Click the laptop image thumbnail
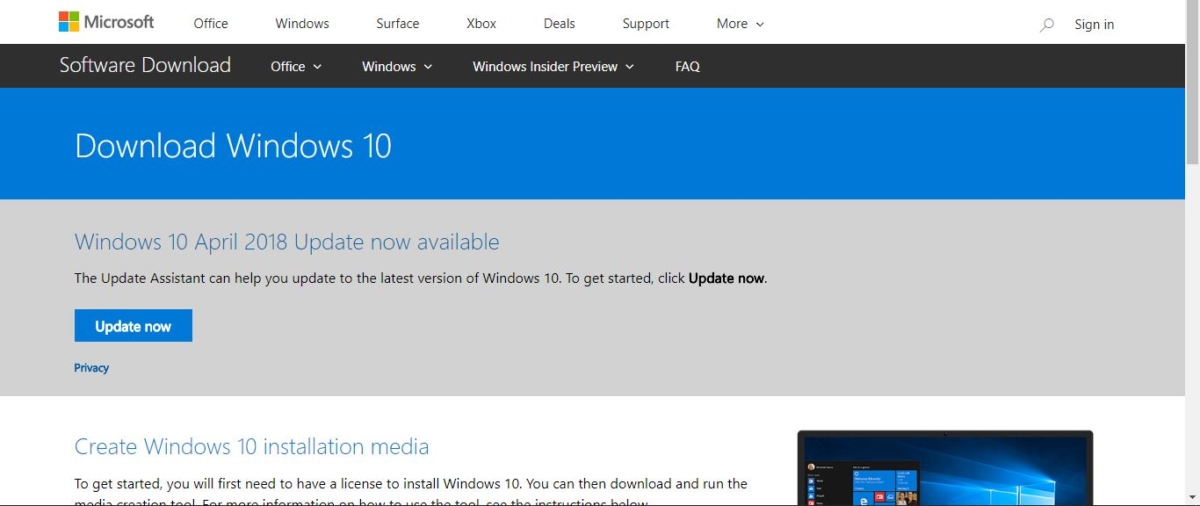Screen dimensions: 1200x506 (945, 468)
